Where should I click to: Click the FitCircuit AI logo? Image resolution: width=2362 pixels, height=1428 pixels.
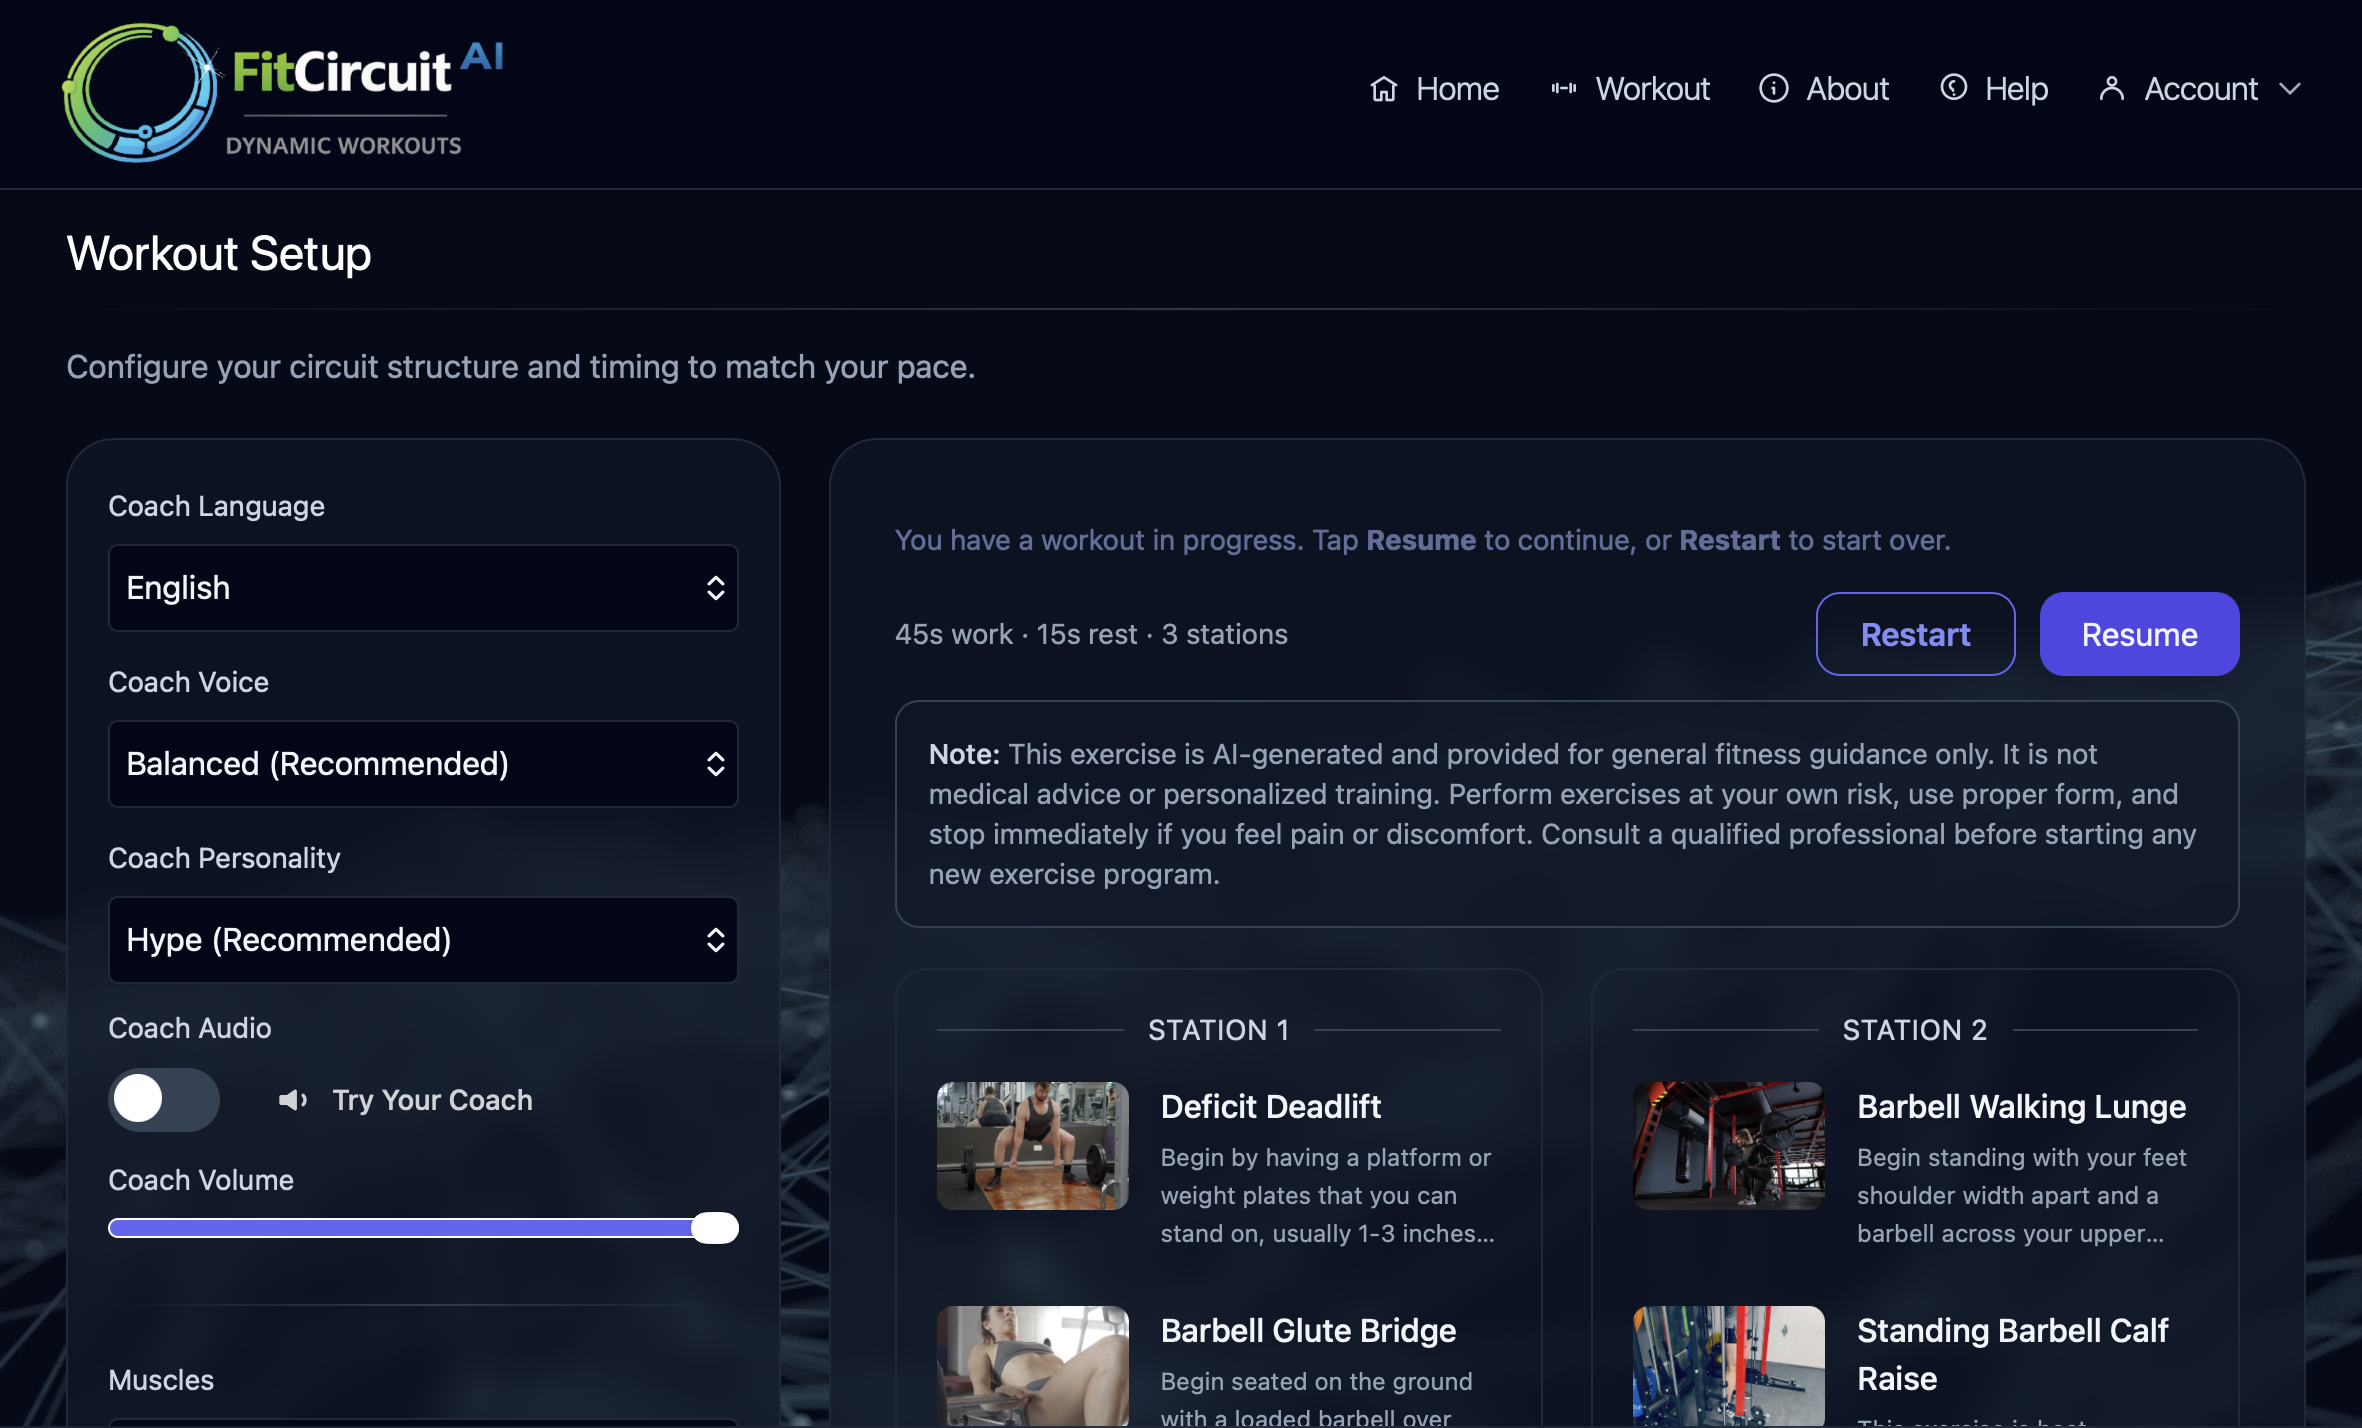282,92
